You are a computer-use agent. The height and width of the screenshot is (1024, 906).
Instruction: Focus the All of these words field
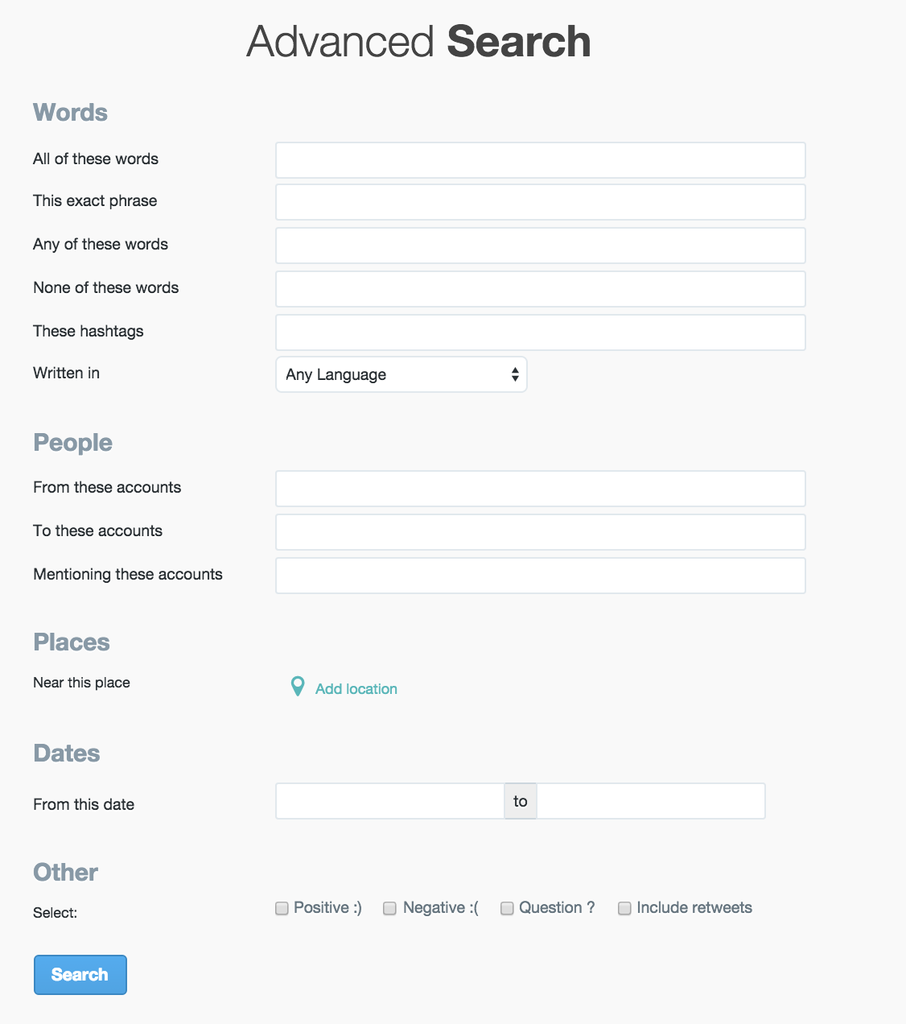coord(540,160)
